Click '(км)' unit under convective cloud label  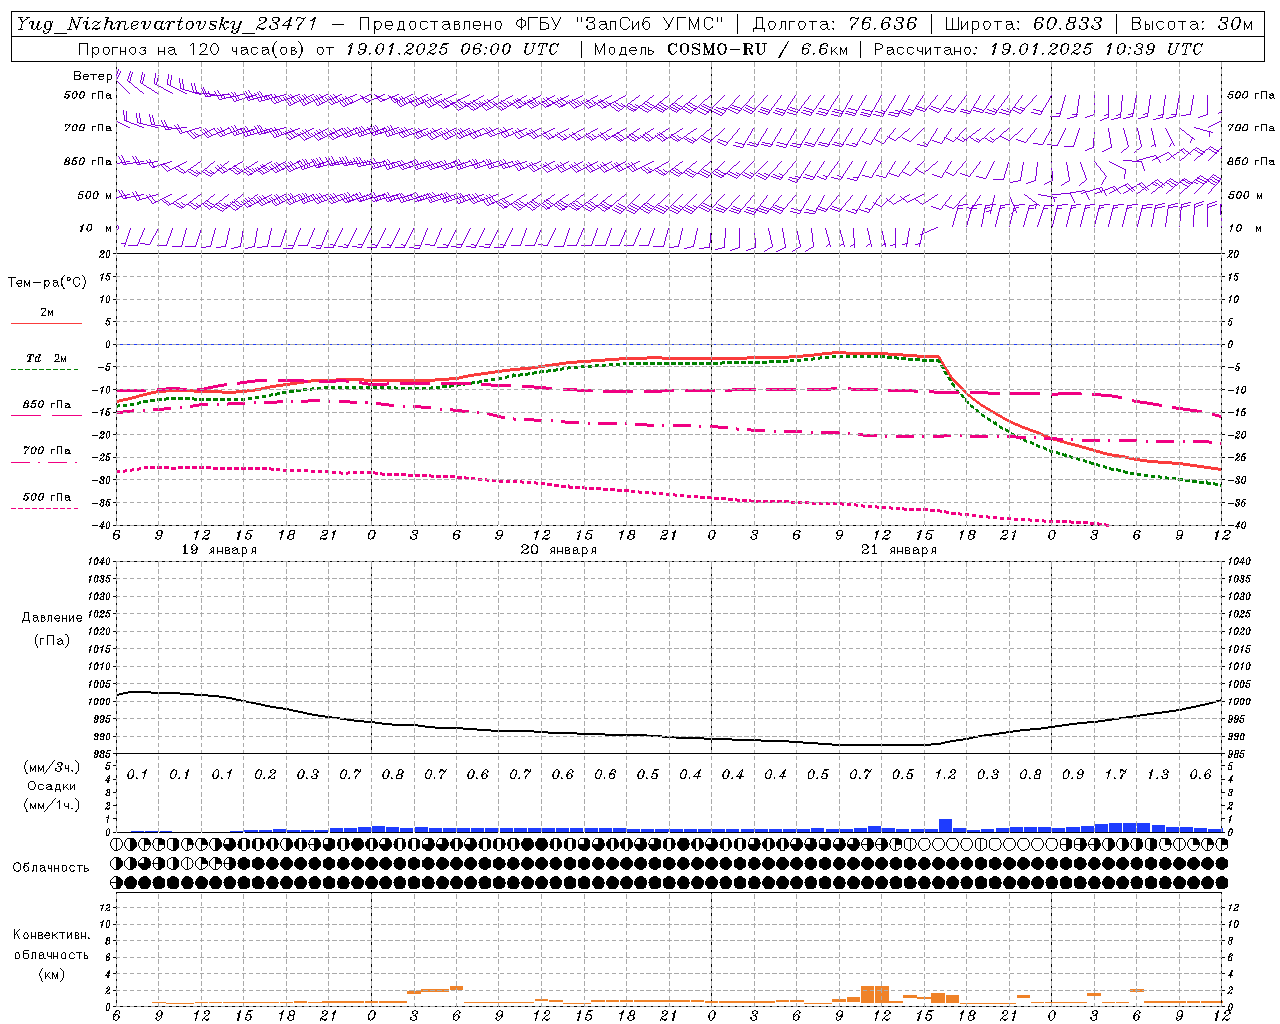(x=51, y=974)
